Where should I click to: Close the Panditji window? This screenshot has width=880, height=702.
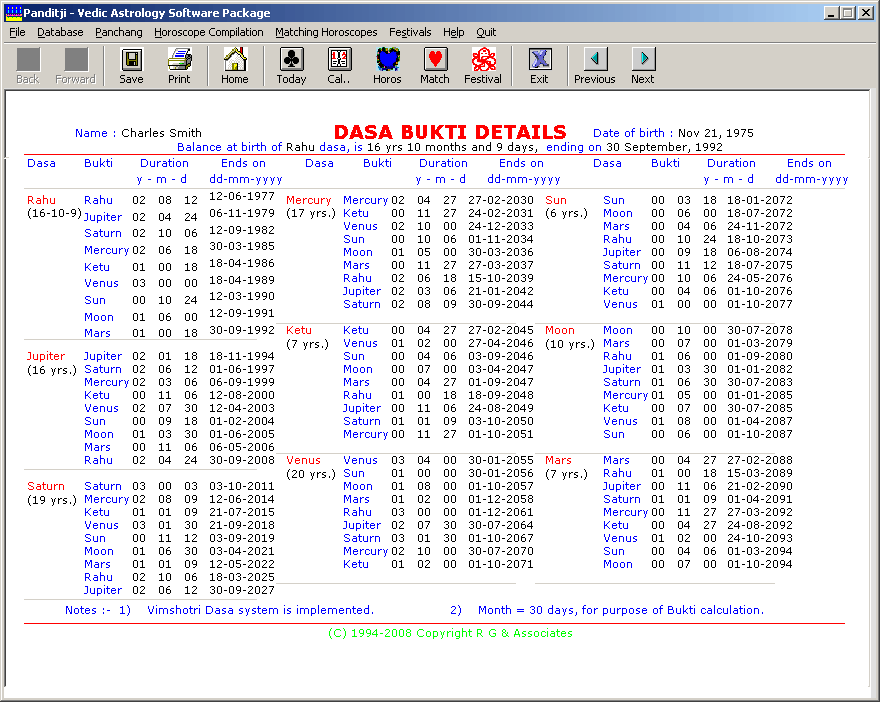866,12
